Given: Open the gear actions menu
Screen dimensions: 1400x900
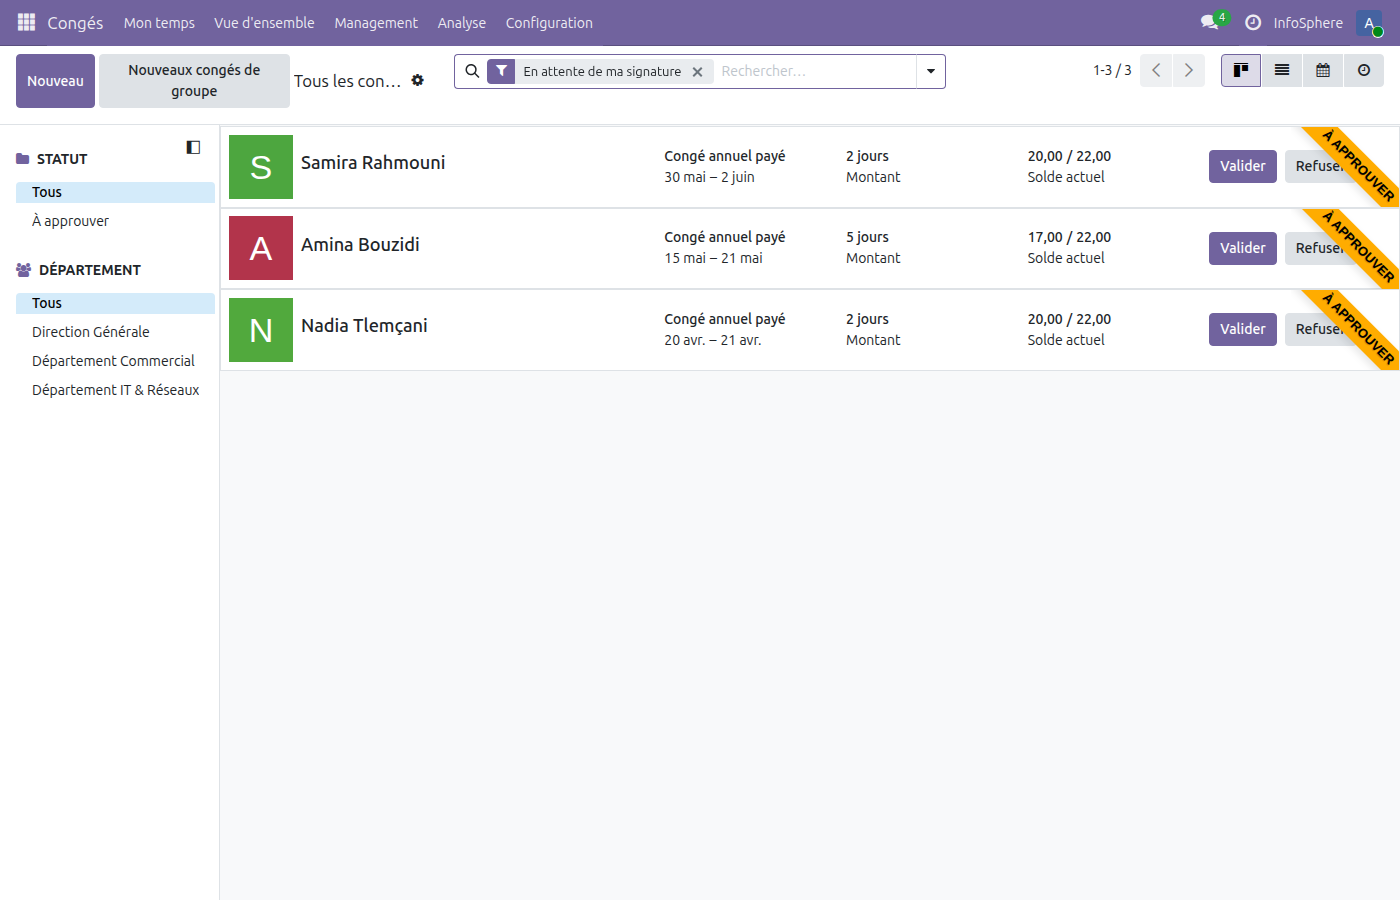Looking at the screenshot, I should pyautogui.click(x=418, y=80).
